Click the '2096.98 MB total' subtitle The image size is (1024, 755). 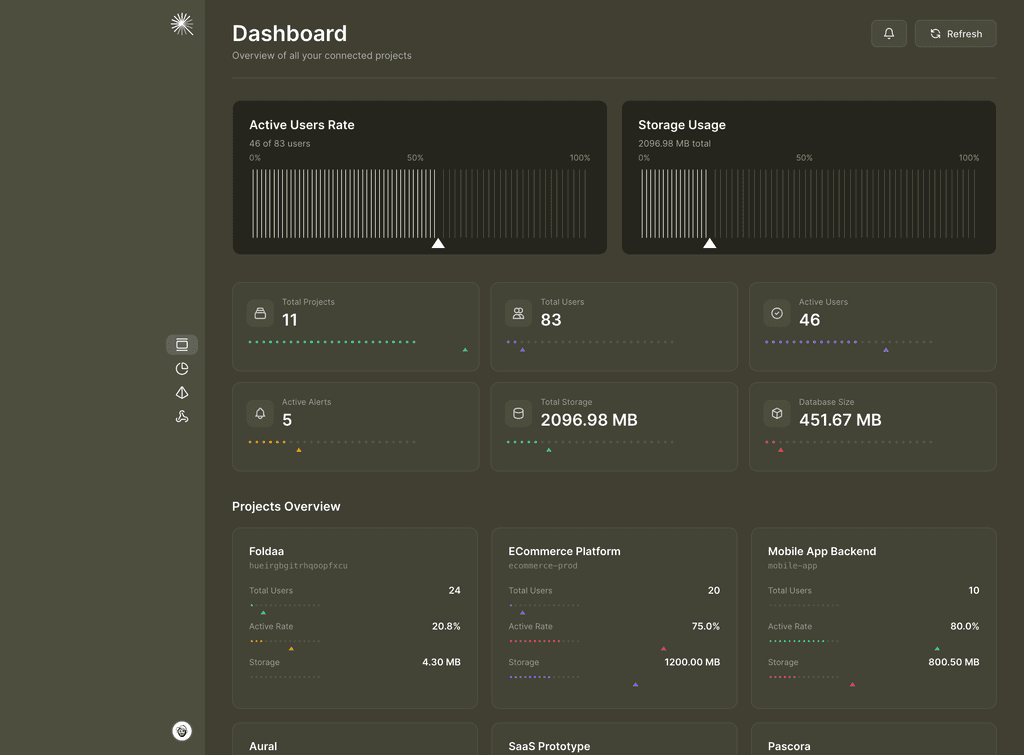pyautogui.click(x=675, y=144)
